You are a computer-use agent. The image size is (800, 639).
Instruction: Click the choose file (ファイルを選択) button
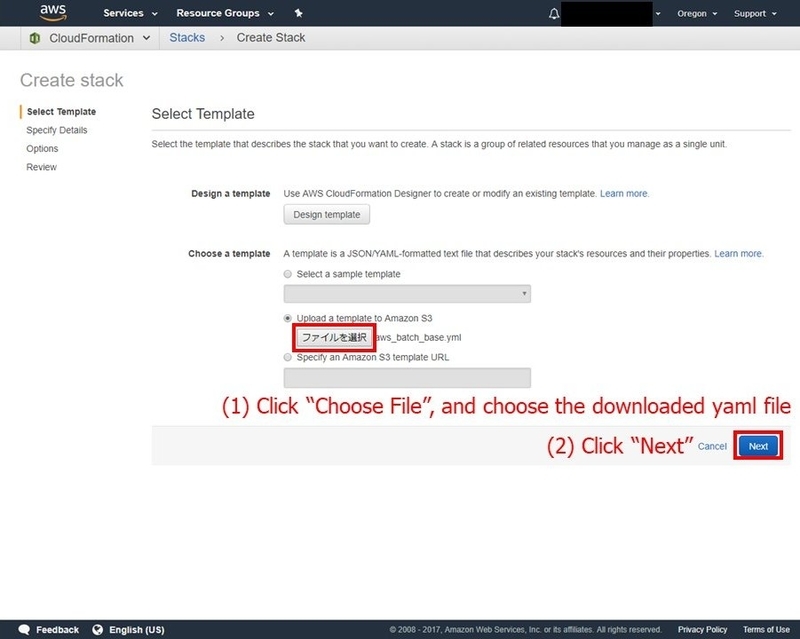click(335, 337)
